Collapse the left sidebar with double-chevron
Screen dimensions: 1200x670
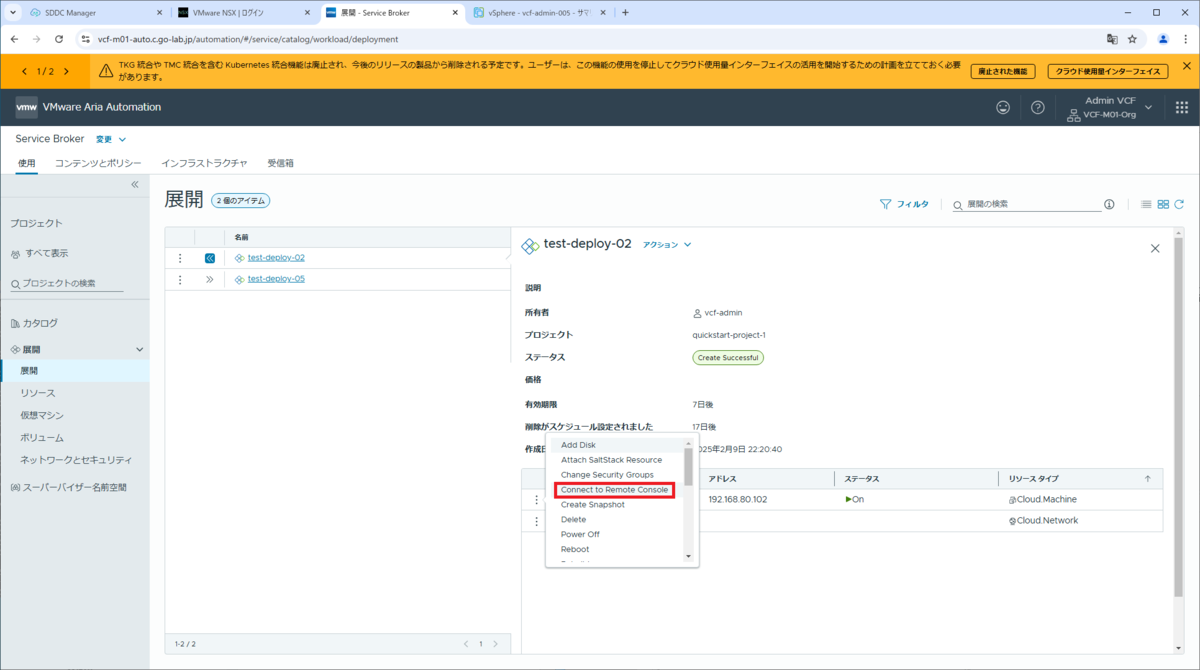click(135, 185)
